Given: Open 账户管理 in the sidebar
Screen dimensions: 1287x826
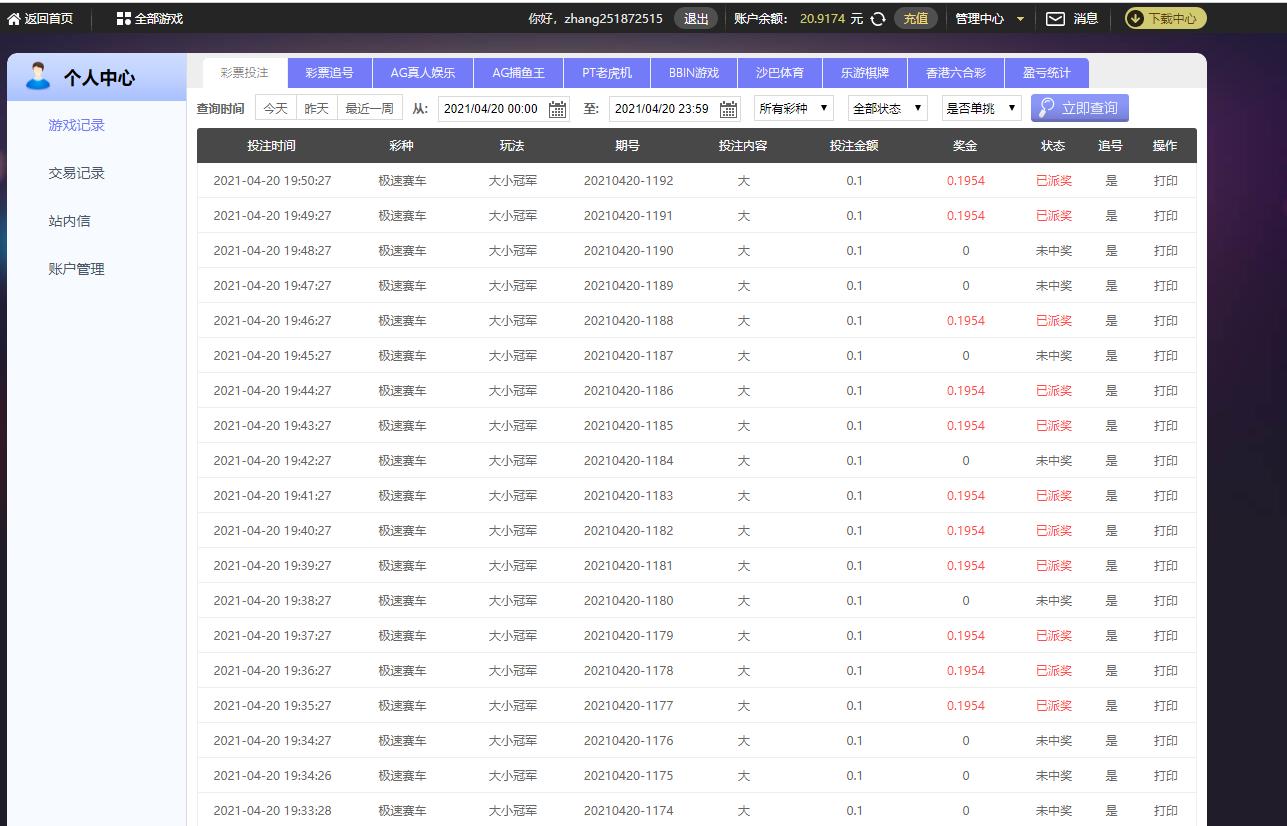Looking at the screenshot, I should pos(77,269).
